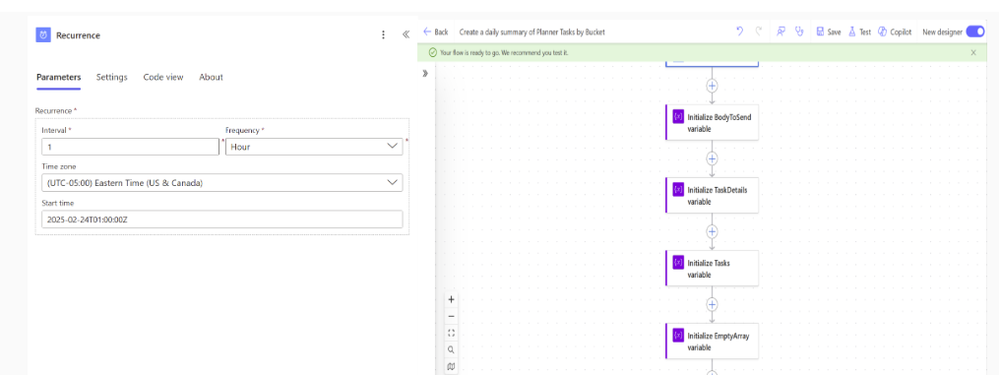Open the Frequency dropdown showing Hour

pos(314,146)
